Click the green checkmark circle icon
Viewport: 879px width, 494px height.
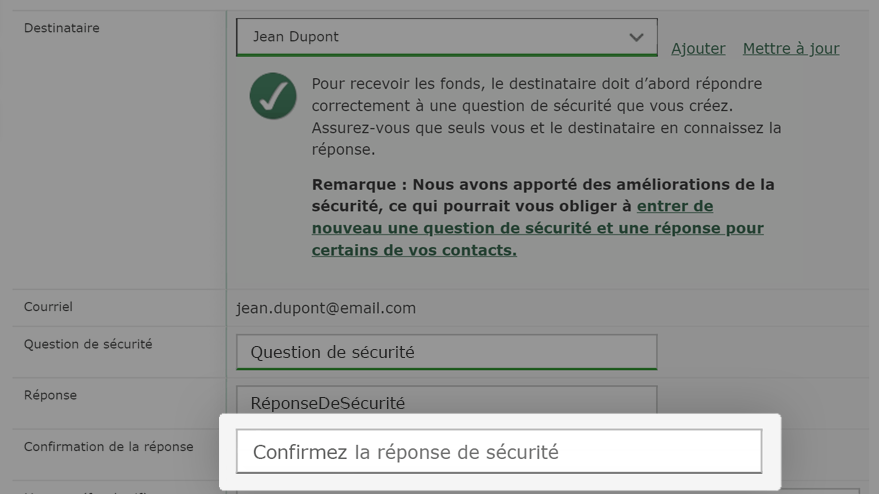click(273, 96)
